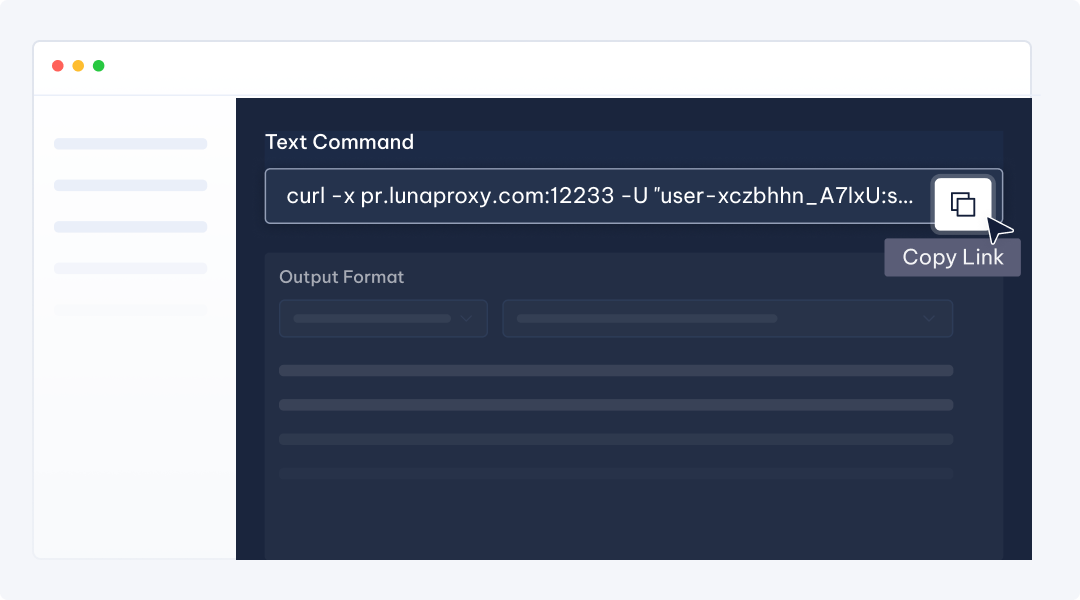This screenshot has width=1080, height=600.
Task: Select the first sidebar menu item
Action: click(x=130, y=144)
